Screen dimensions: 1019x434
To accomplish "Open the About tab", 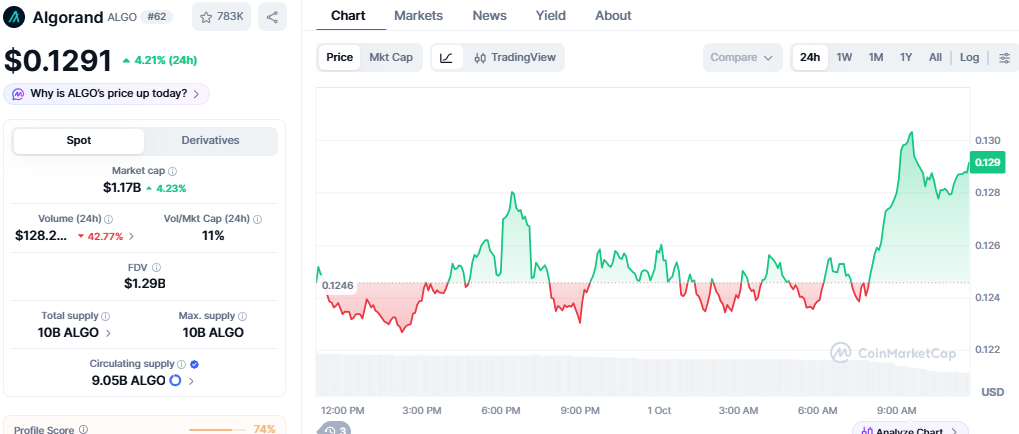I will (613, 16).
